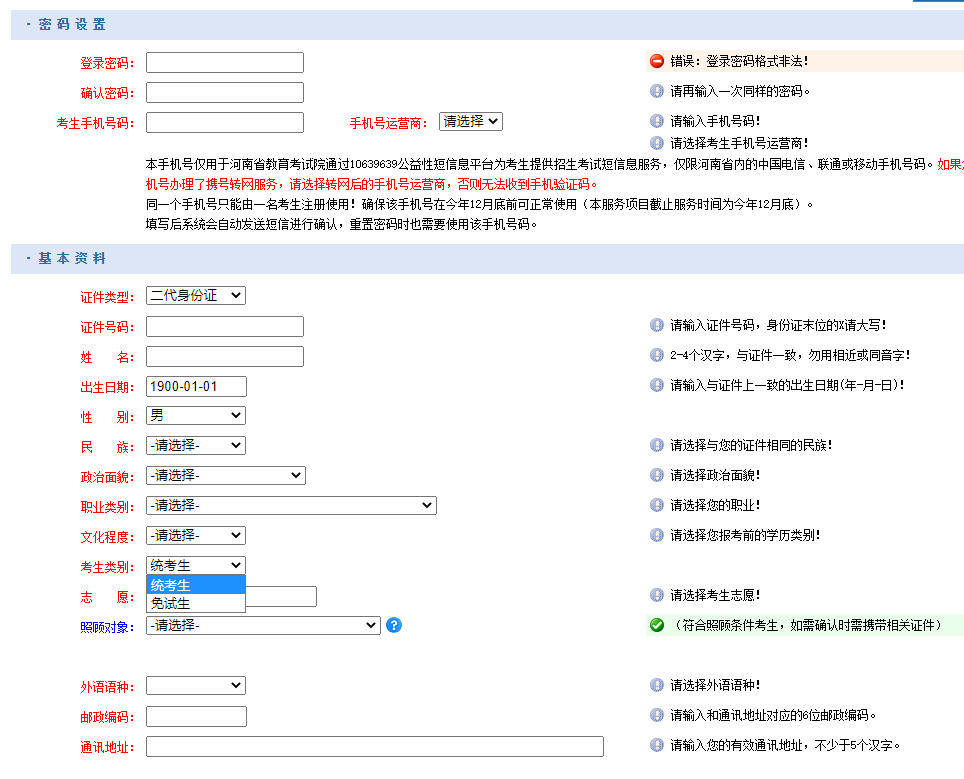964x779 pixels.
Task: Choose 统考生 option in the list
Action: pyautogui.click(x=196, y=585)
